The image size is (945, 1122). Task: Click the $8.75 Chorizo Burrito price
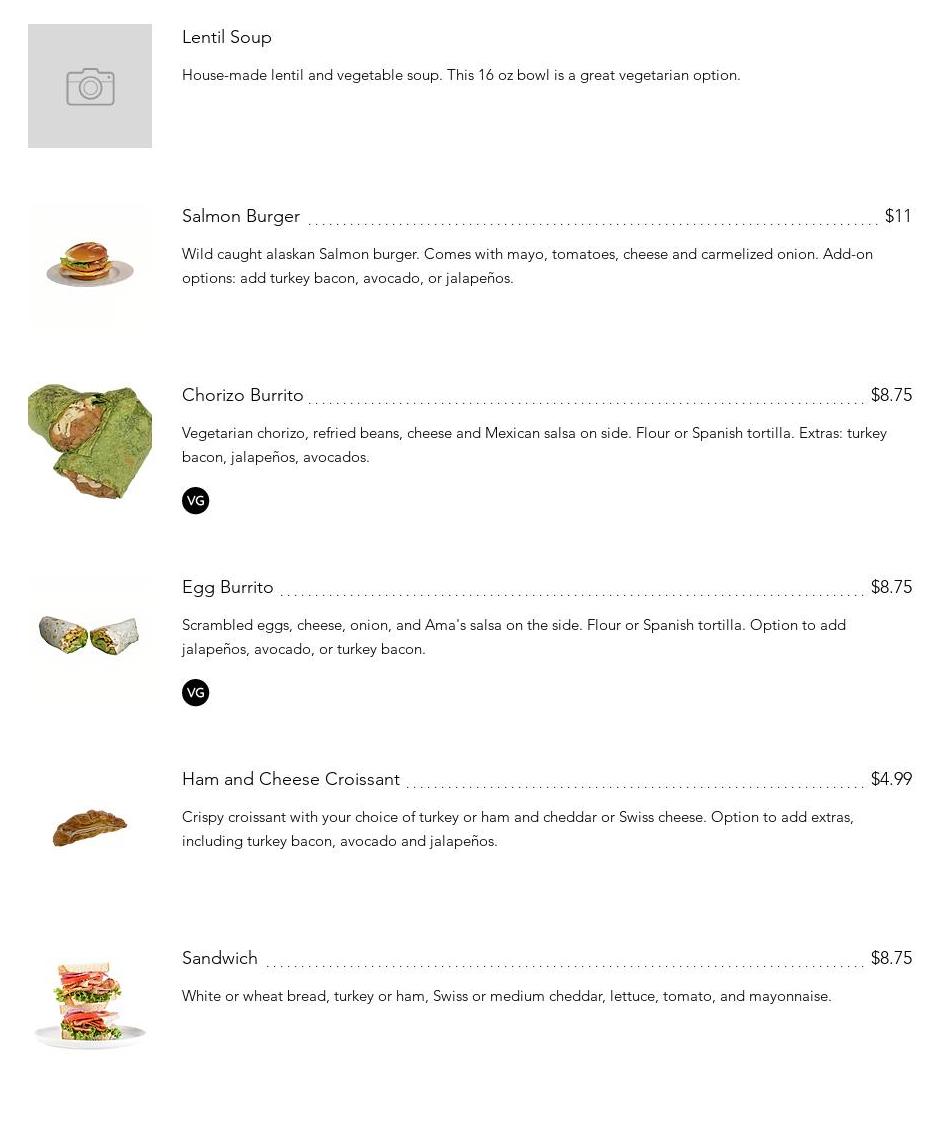pos(891,395)
